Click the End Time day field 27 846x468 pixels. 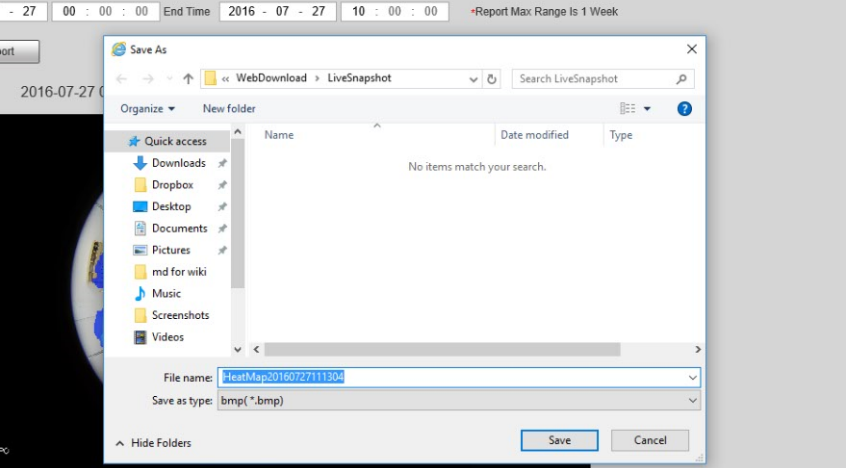[x=318, y=11]
